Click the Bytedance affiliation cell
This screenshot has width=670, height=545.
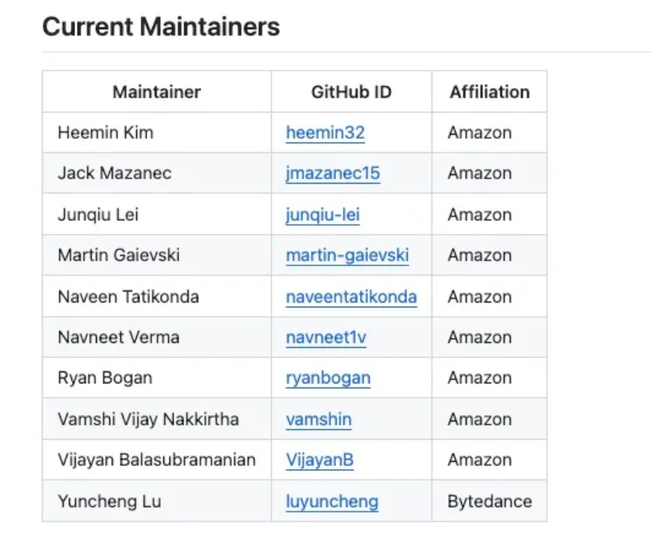489,501
